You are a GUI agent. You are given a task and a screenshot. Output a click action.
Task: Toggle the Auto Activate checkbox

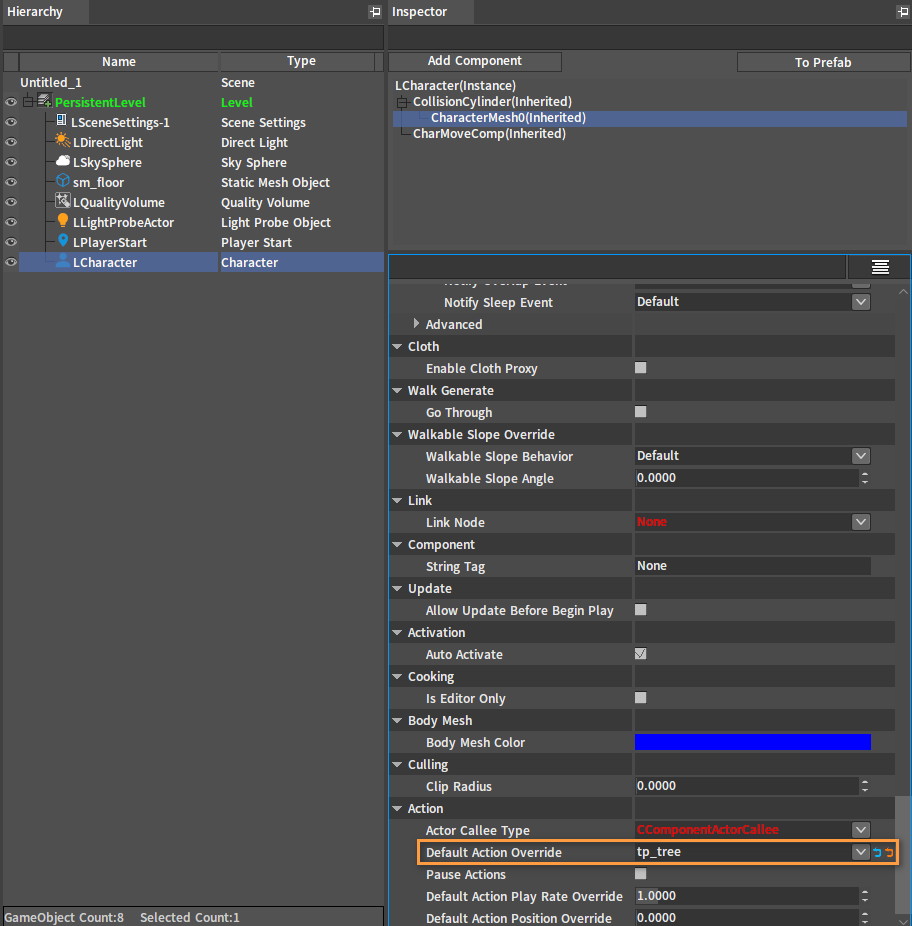(640, 654)
